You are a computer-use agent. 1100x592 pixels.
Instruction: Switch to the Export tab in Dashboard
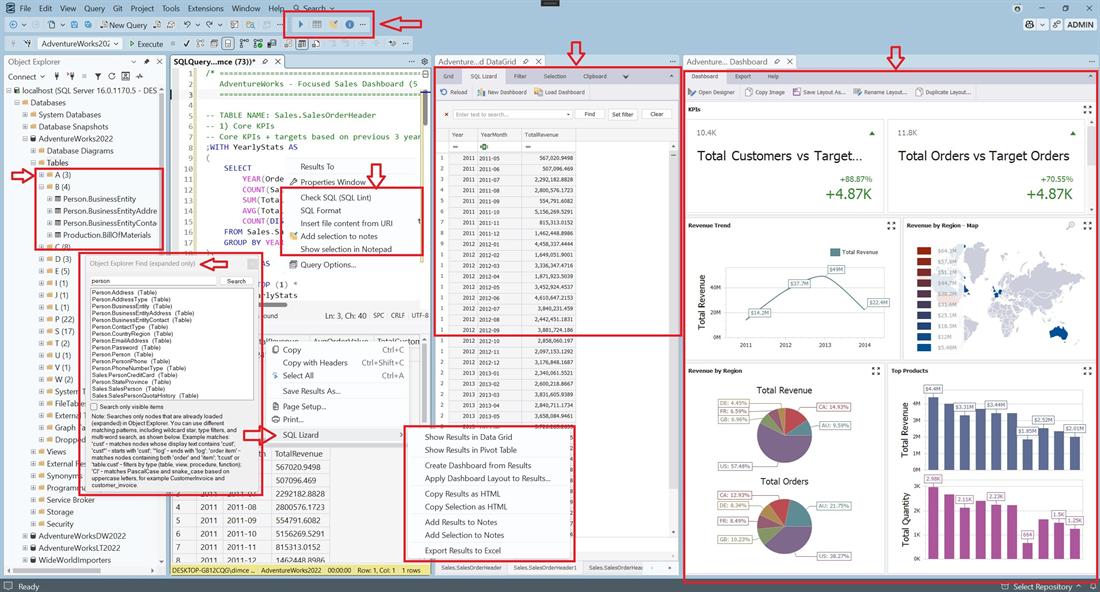click(743, 76)
